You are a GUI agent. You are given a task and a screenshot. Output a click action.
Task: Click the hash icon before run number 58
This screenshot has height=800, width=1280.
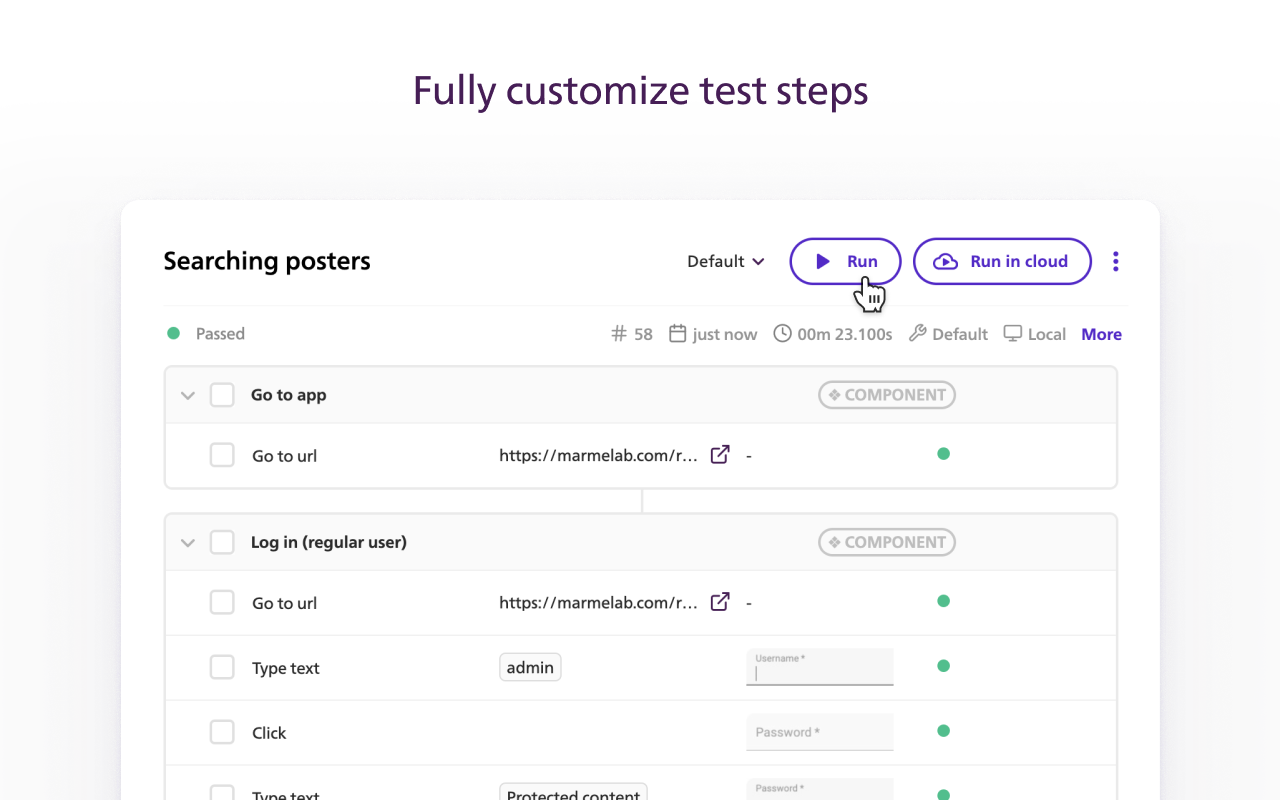pos(618,334)
